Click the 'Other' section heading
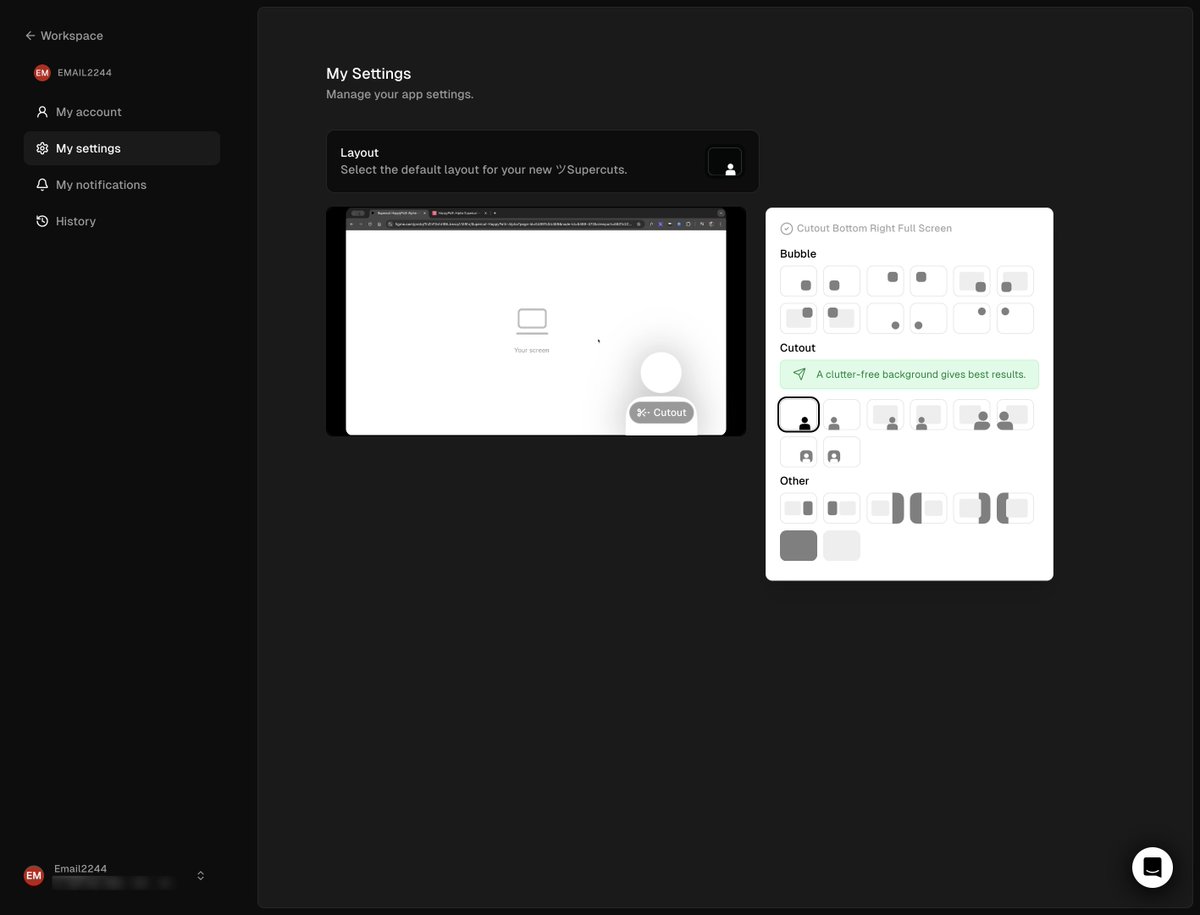1200x915 pixels. (795, 481)
